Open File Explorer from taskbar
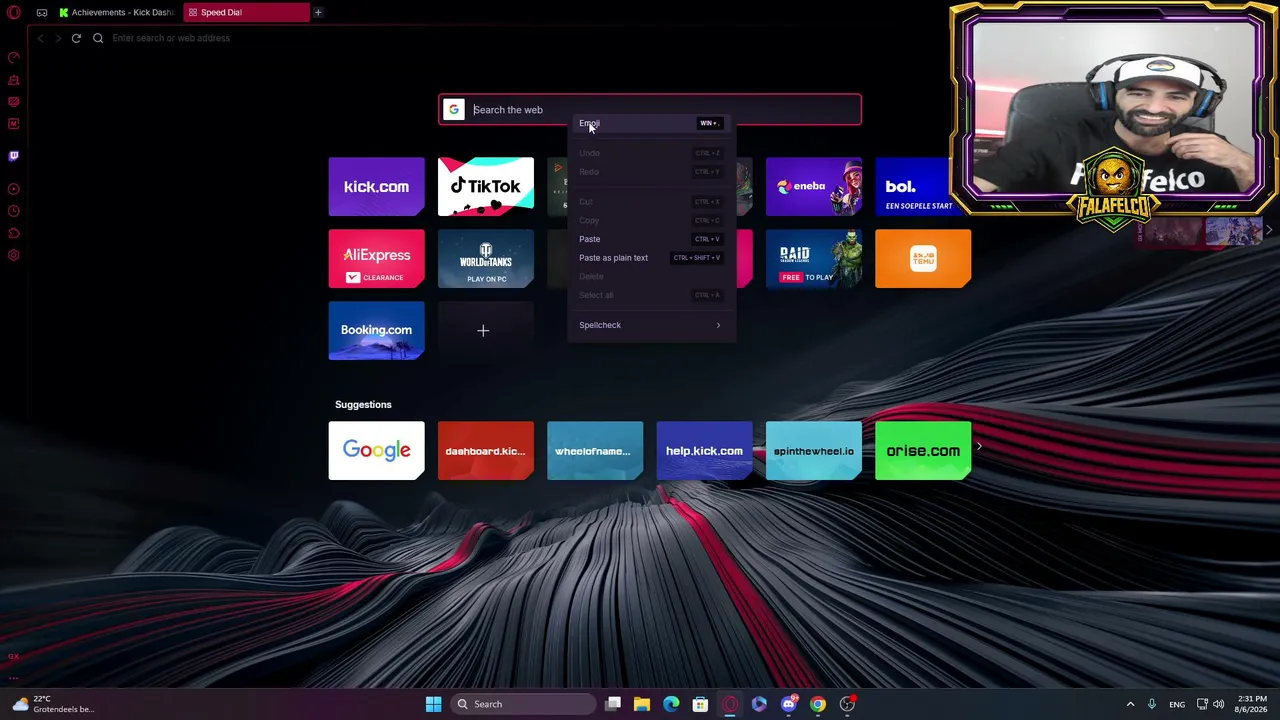1280x720 pixels. (642, 704)
